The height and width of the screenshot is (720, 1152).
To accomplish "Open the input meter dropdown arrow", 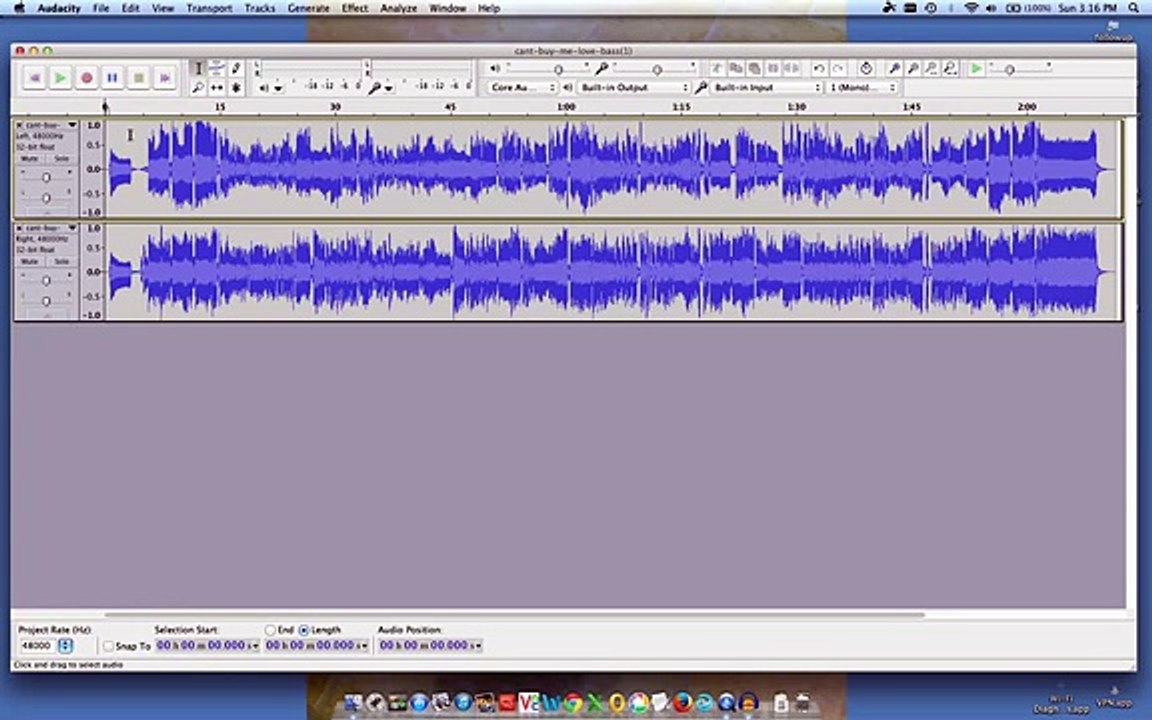I will [389, 88].
